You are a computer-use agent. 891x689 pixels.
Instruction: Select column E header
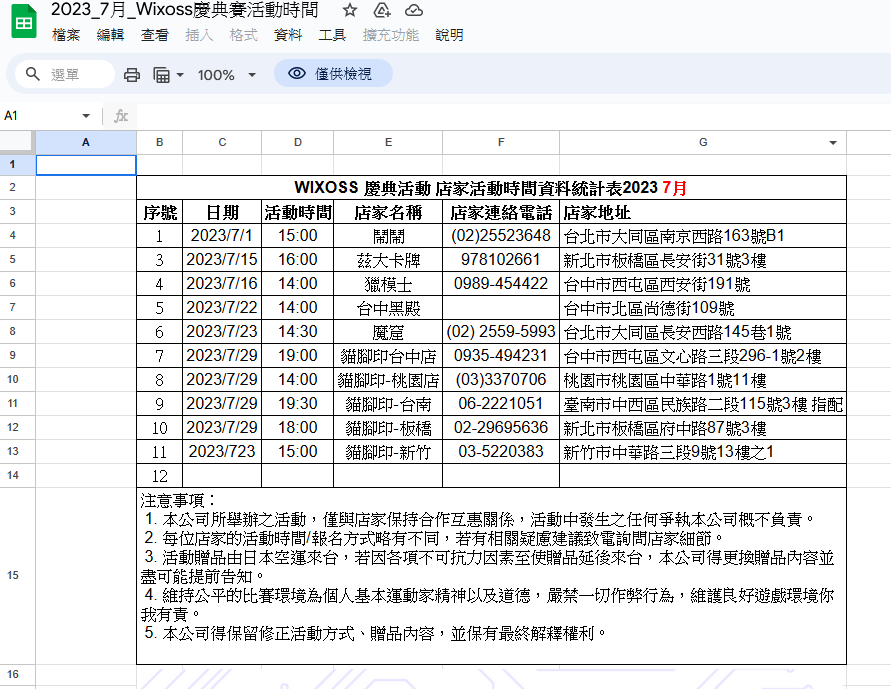coord(388,143)
